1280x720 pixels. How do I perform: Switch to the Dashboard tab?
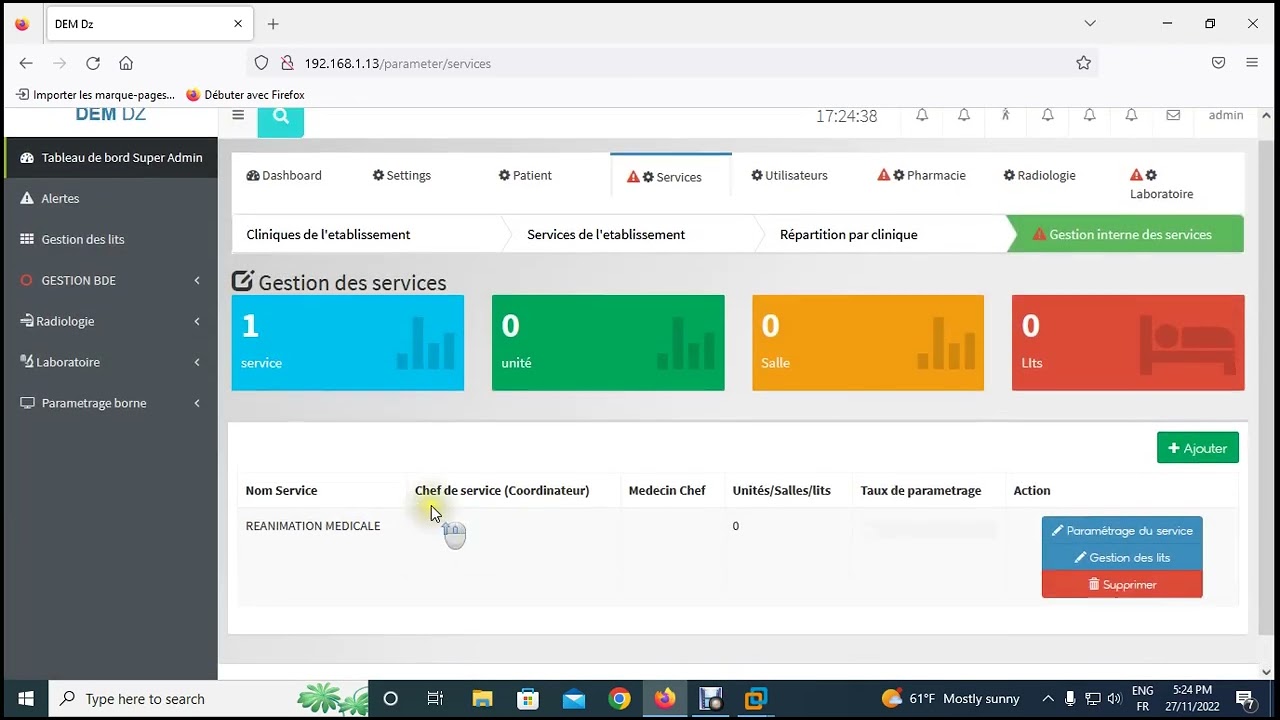(284, 175)
